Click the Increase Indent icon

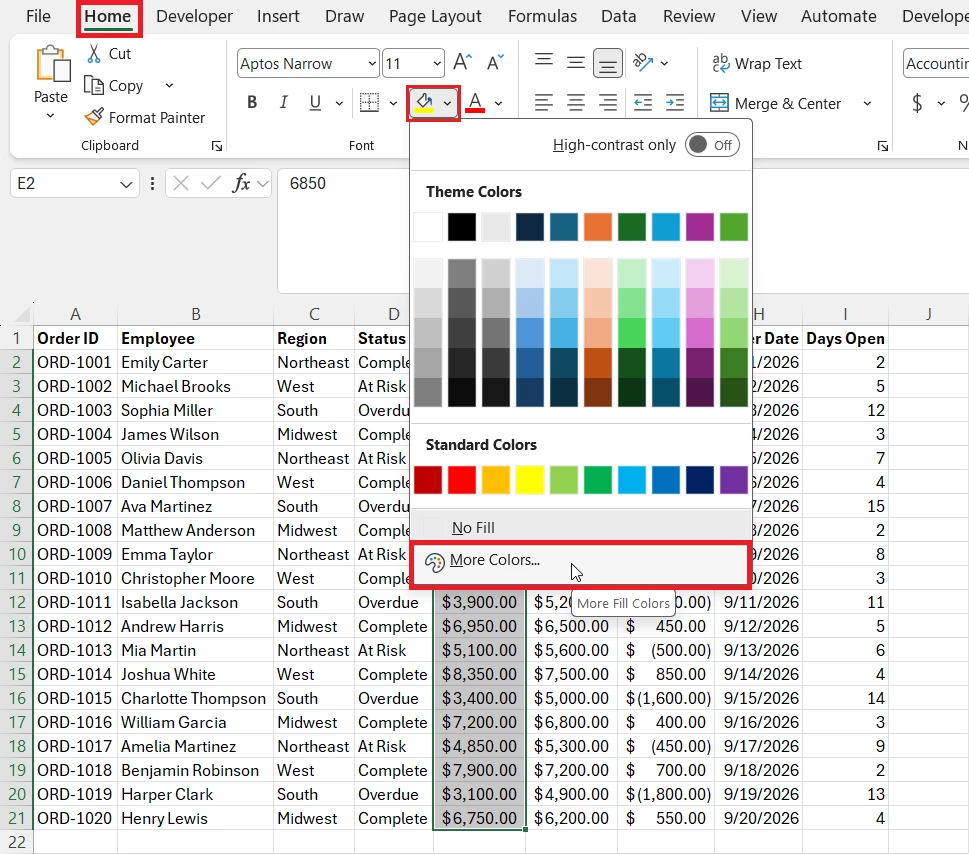pyautogui.click(x=674, y=103)
